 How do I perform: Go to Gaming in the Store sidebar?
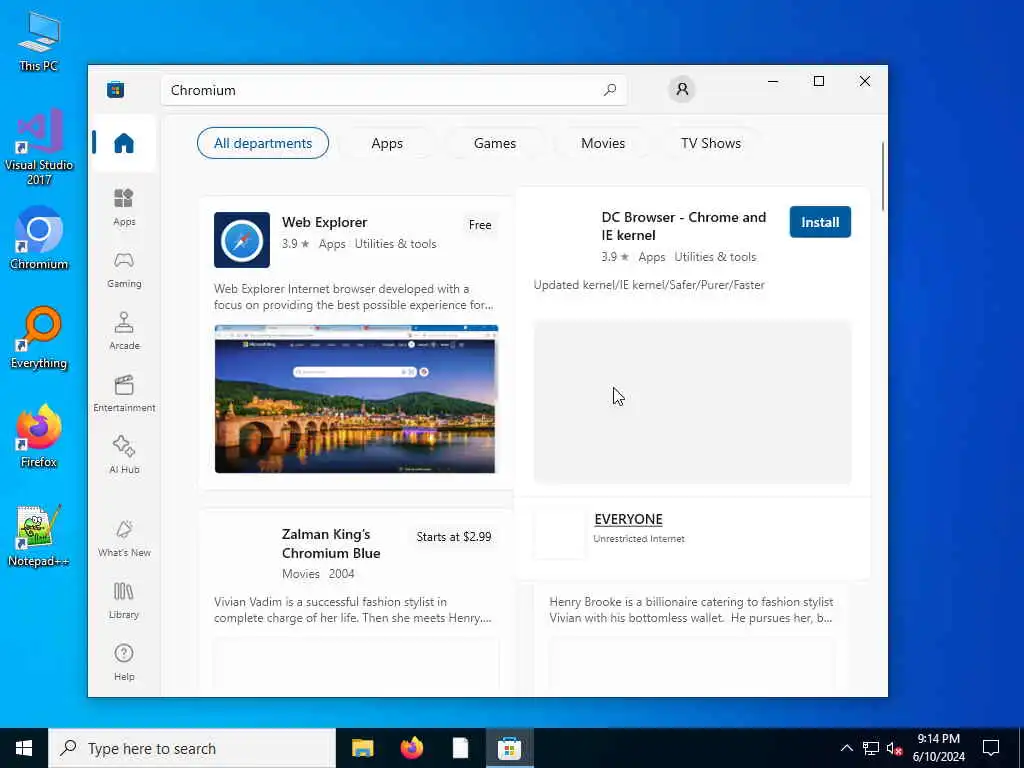pos(124,269)
